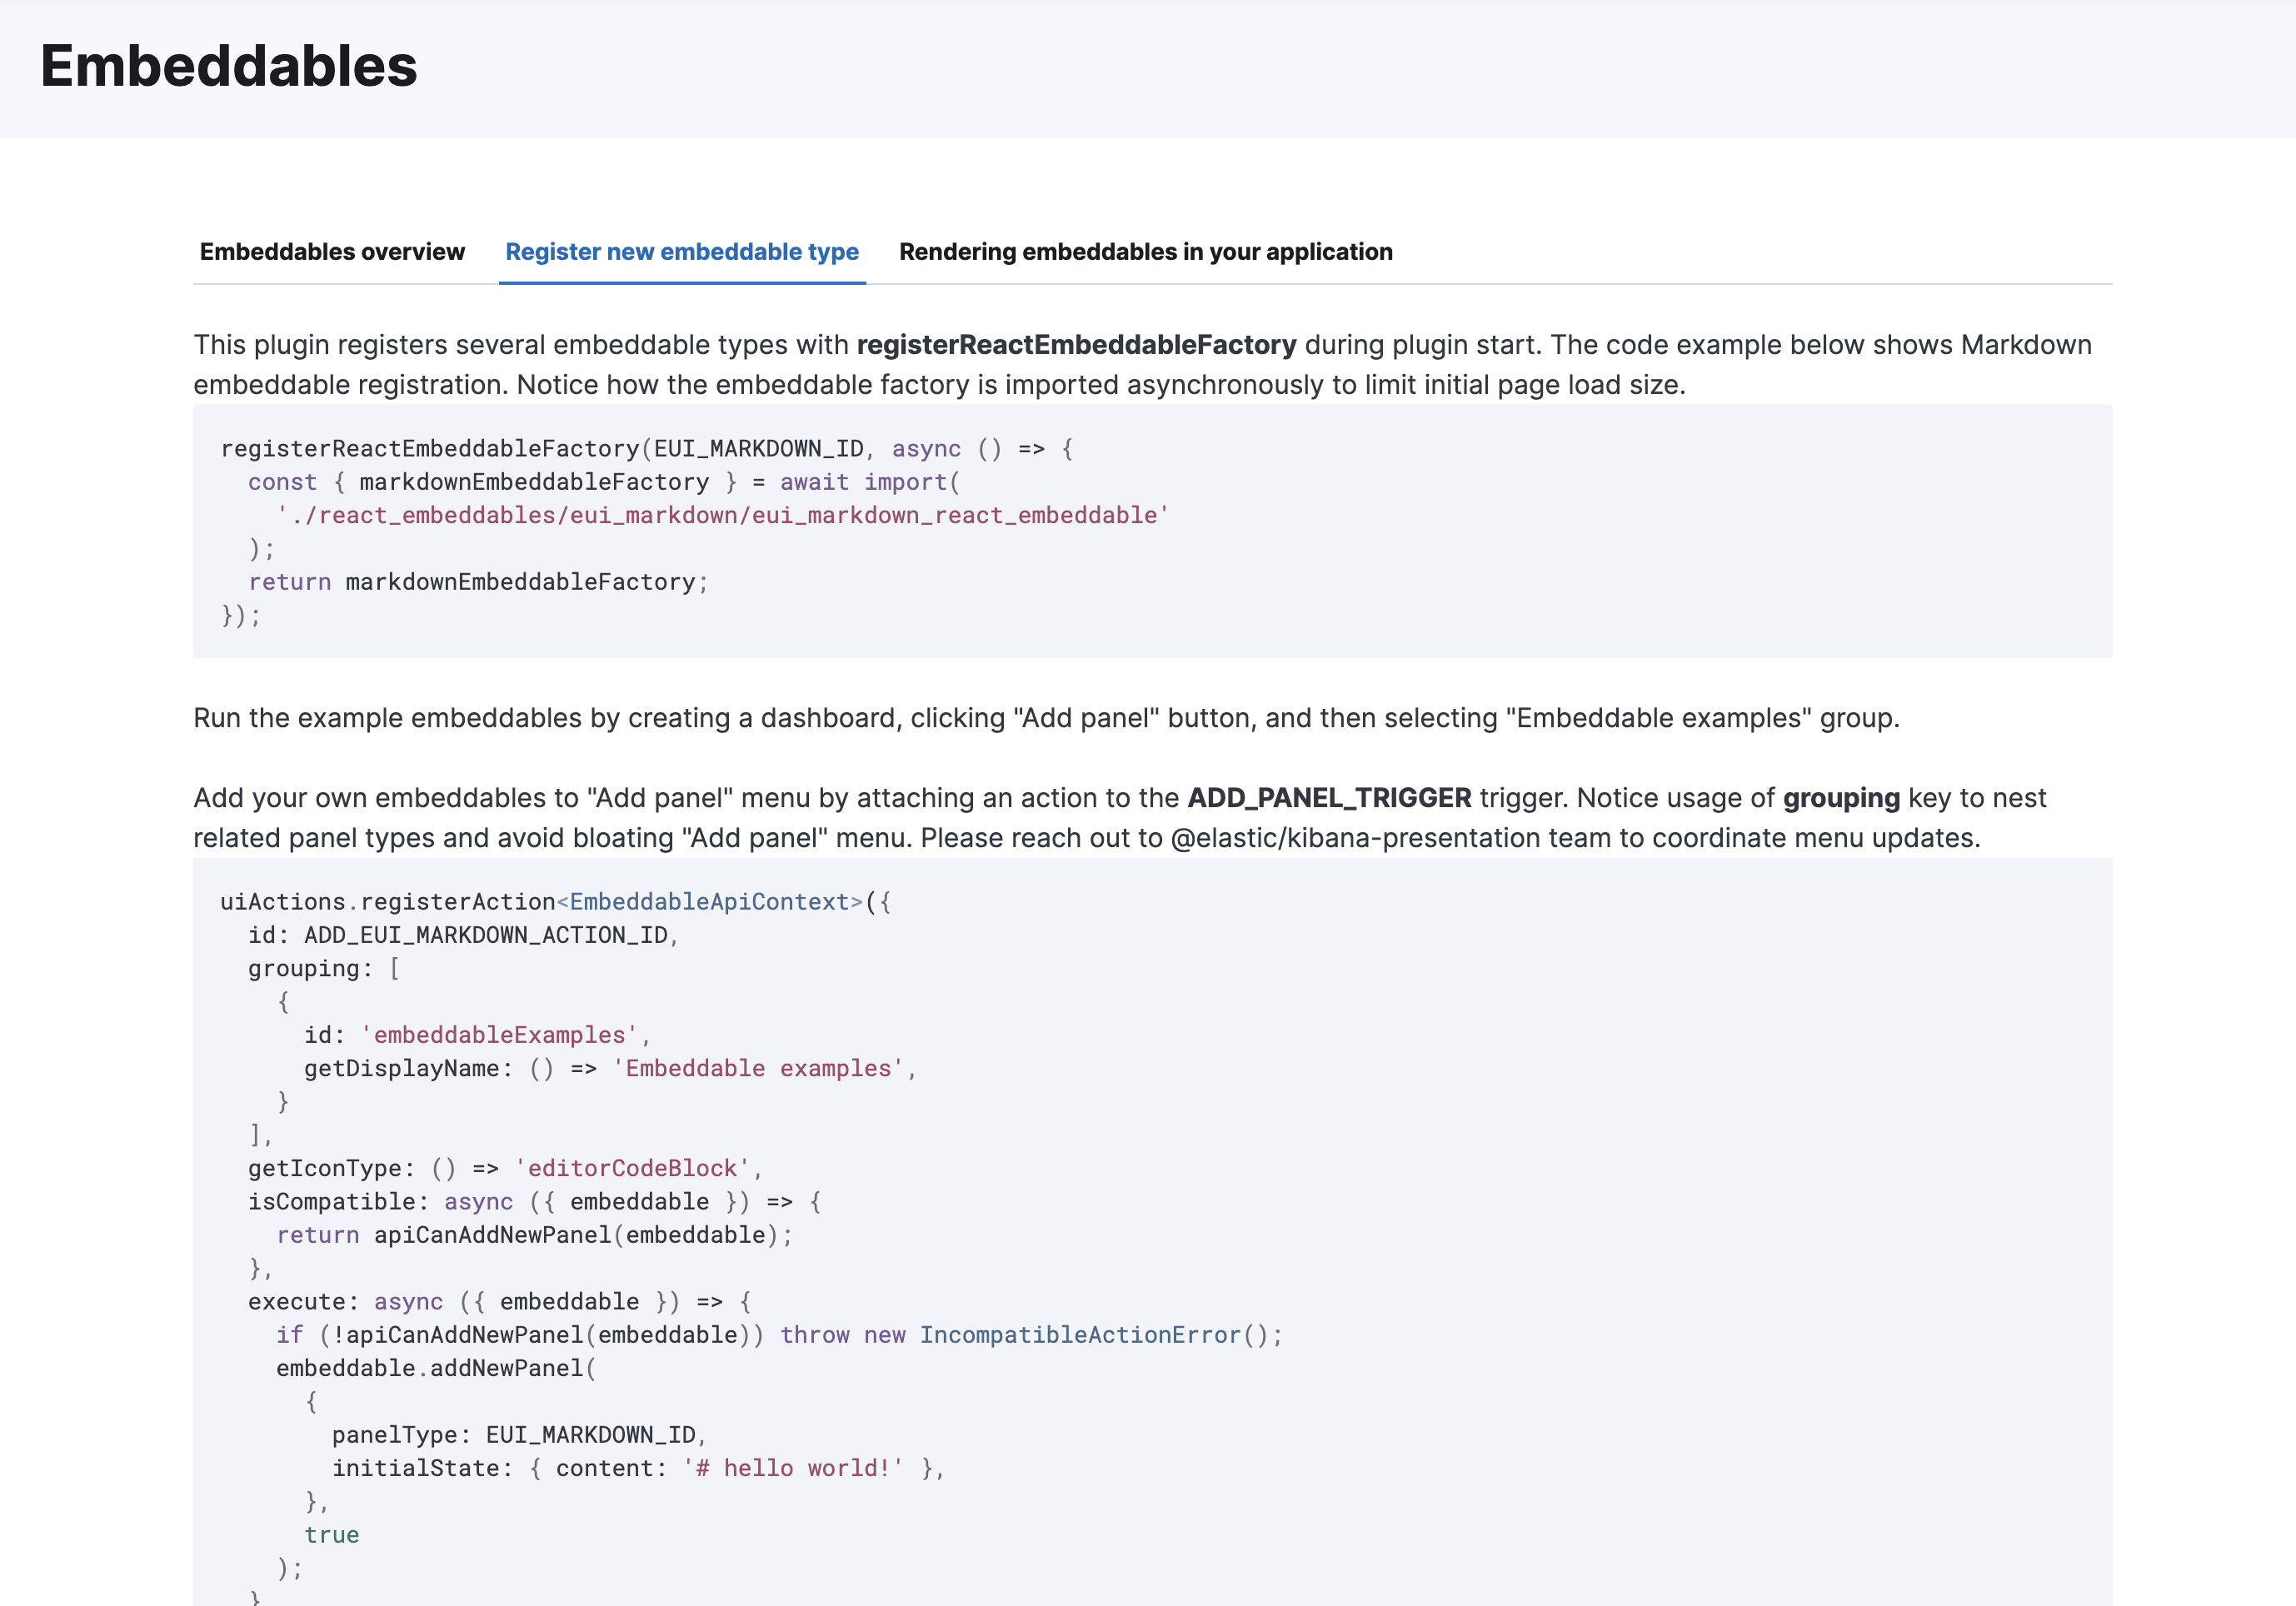Click the code line 'return markdownEmbeddableFactory;'
The height and width of the screenshot is (1606, 2296).
(x=478, y=582)
